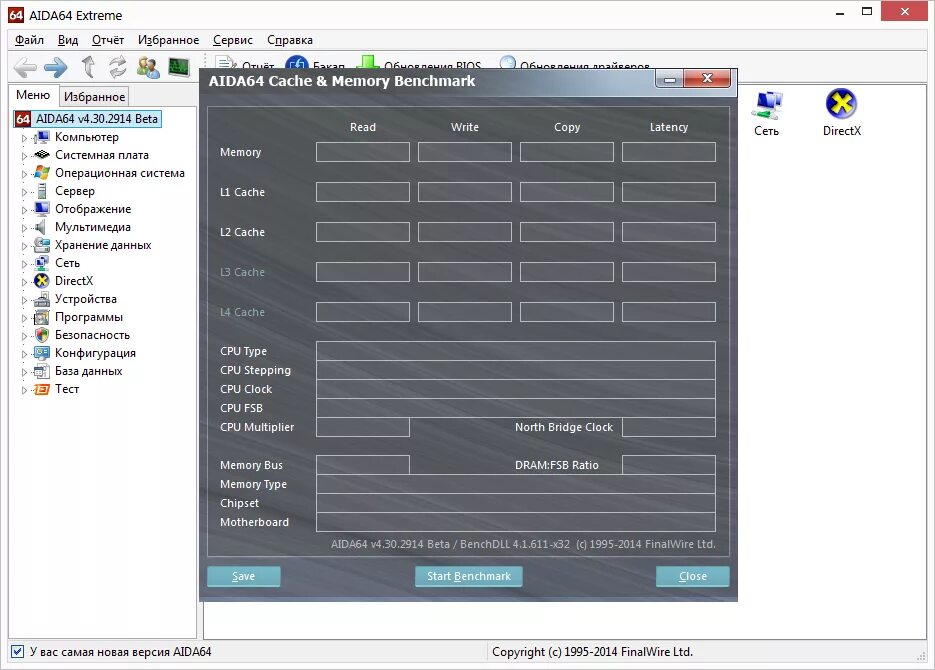Click the DRAM:FSB Ratio value field
Screen dimensions: 935x670
pyautogui.click(x=668, y=465)
